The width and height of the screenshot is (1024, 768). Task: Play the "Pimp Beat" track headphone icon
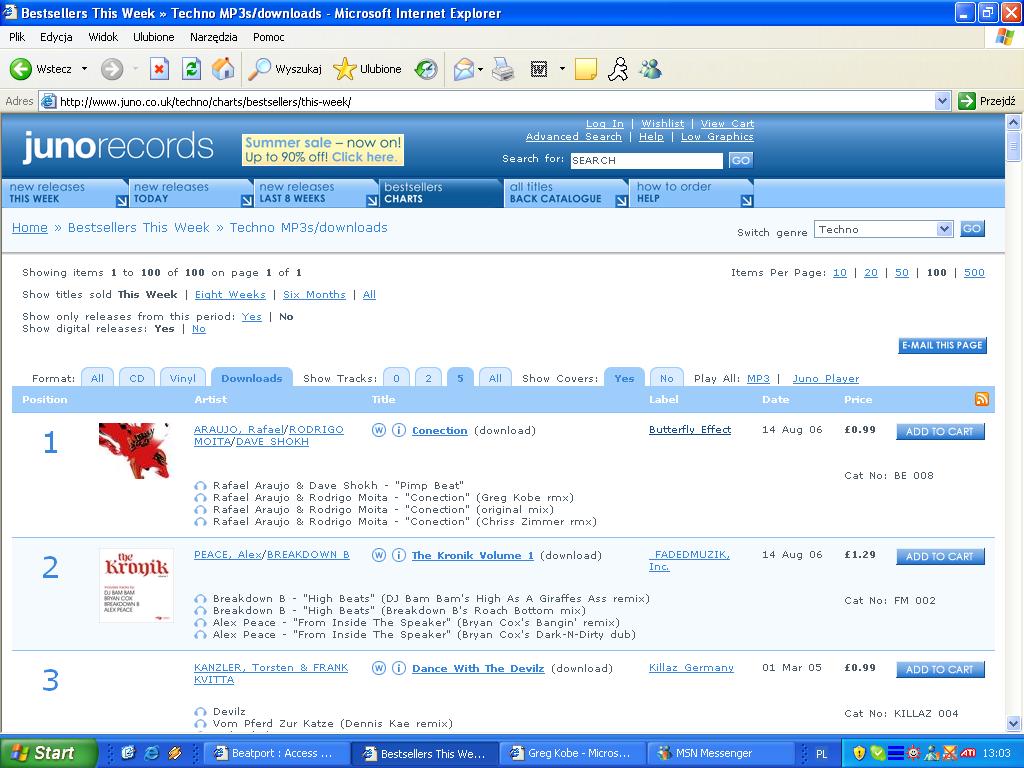200,486
